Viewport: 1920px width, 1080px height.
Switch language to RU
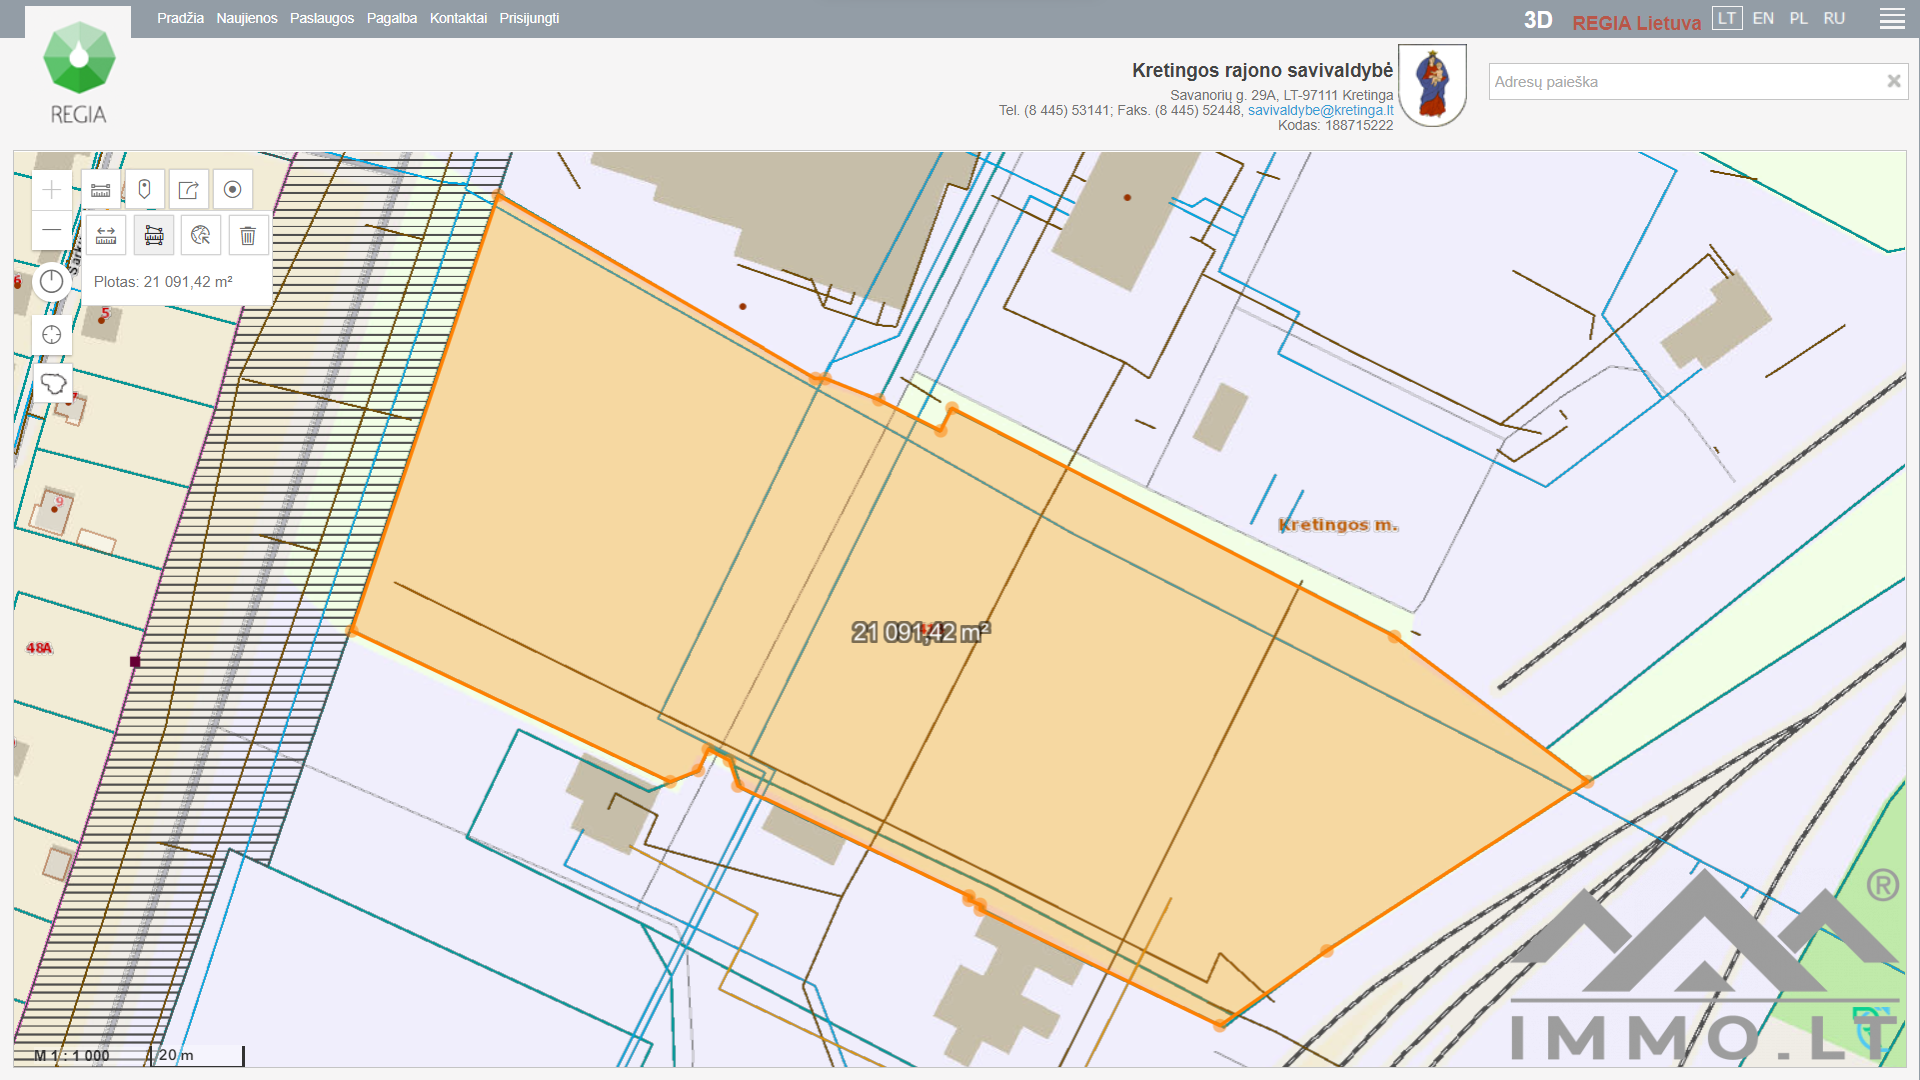pos(1834,18)
